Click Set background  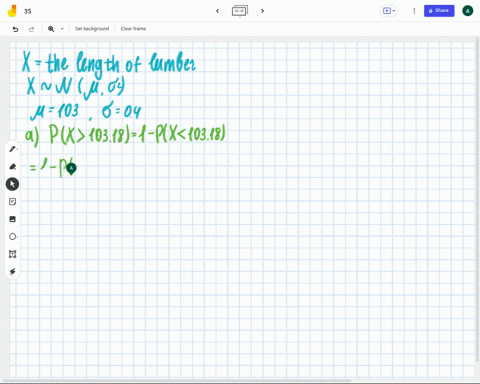click(92, 29)
